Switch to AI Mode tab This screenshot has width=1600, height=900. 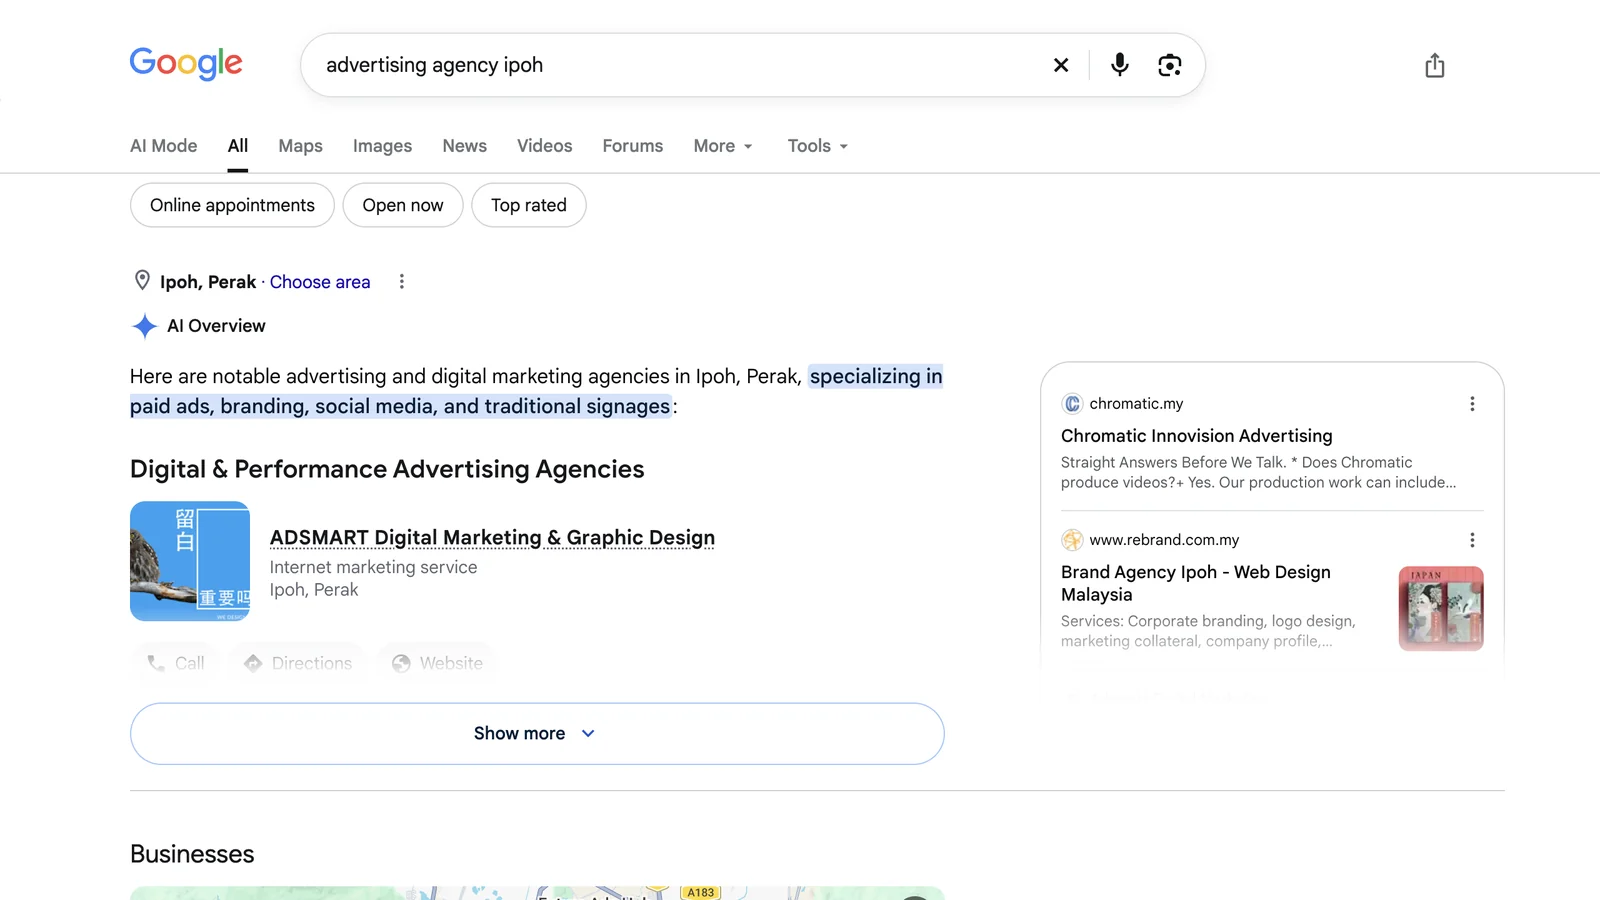point(164,146)
